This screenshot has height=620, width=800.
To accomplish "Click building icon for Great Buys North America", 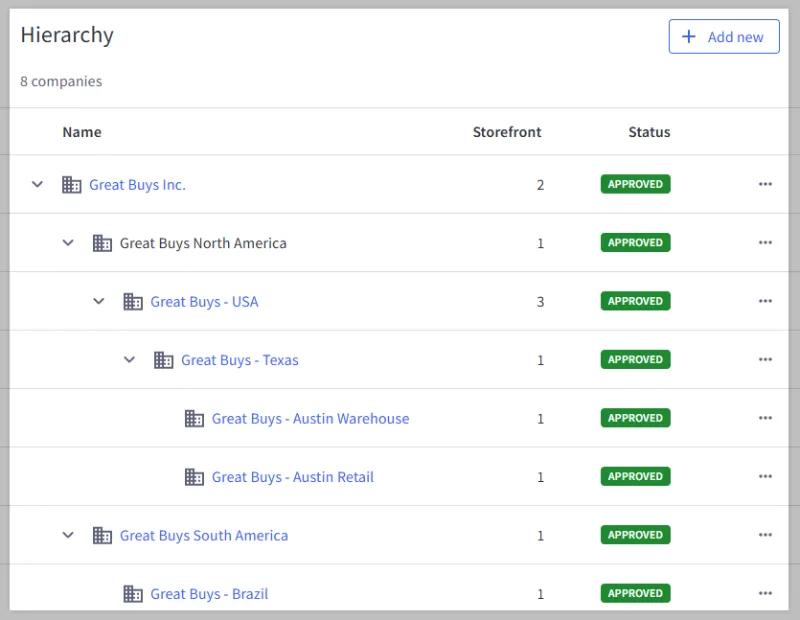I will [x=102, y=243].
